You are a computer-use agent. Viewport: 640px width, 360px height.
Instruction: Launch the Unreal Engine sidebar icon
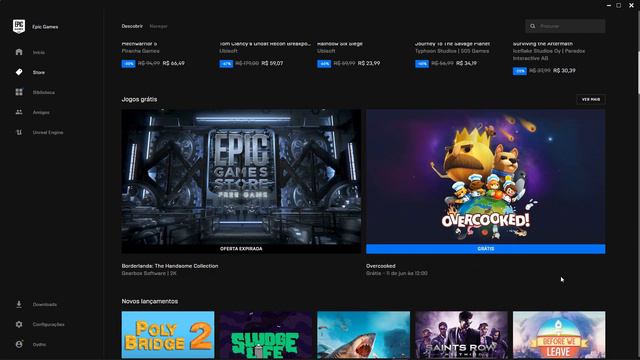[19, 132]
